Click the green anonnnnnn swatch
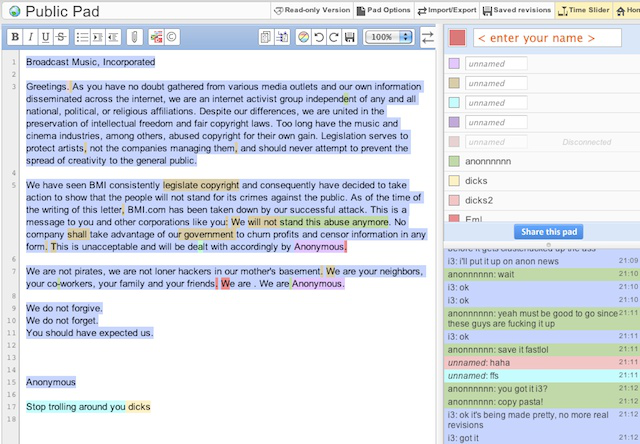Image resolution: width=640 pixels, height=444 pixels. [x=454, y=161]
